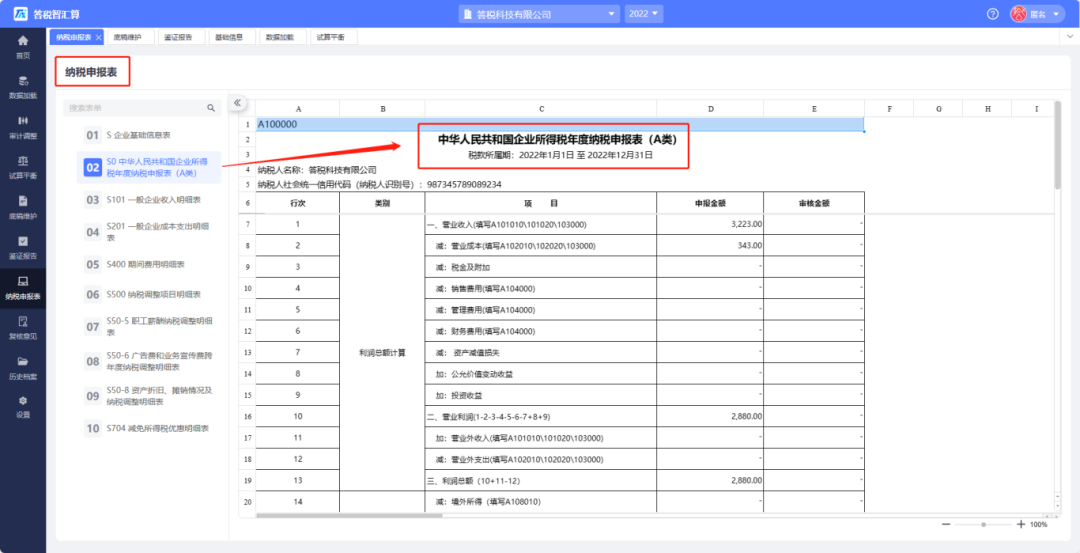Image resolution: width=1080 pixels, height=553 pixels.
Task: Open 设置 in the left sidebar
Action: tap(23, 407)
